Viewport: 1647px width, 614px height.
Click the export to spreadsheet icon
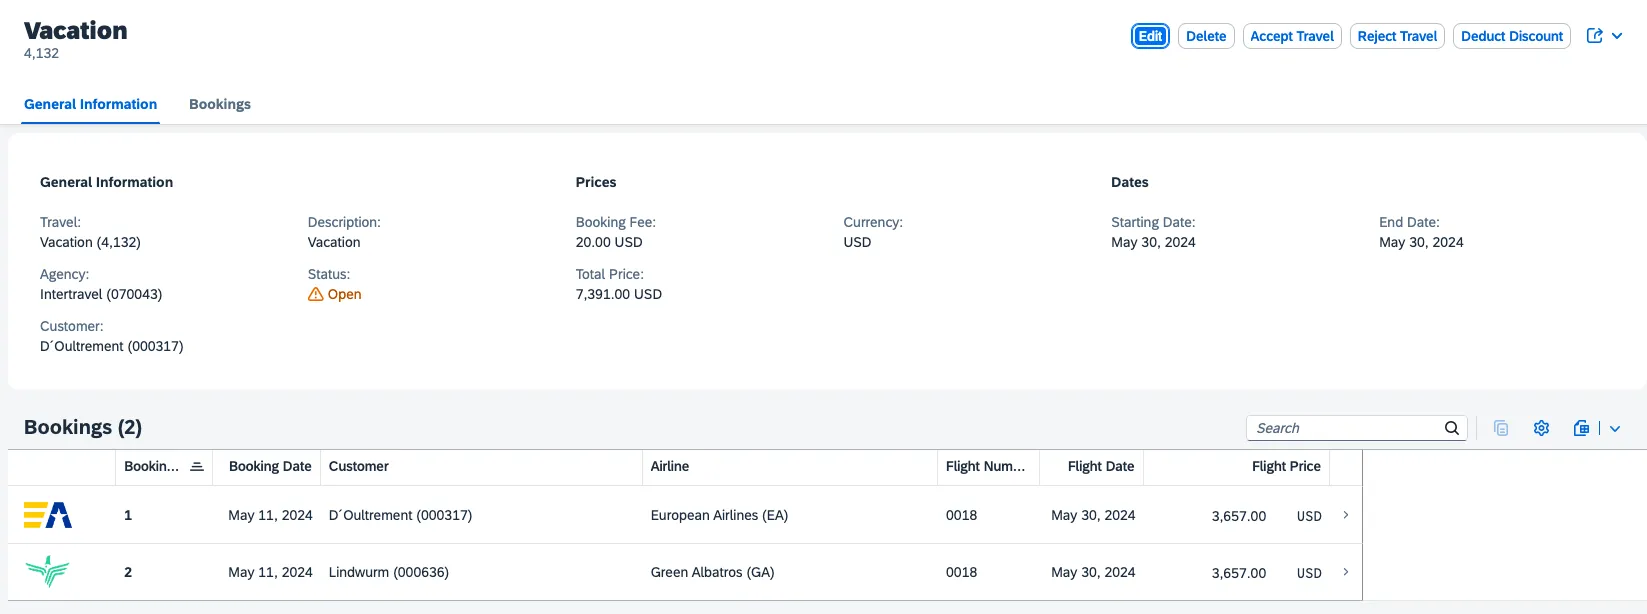[1581, 428]
